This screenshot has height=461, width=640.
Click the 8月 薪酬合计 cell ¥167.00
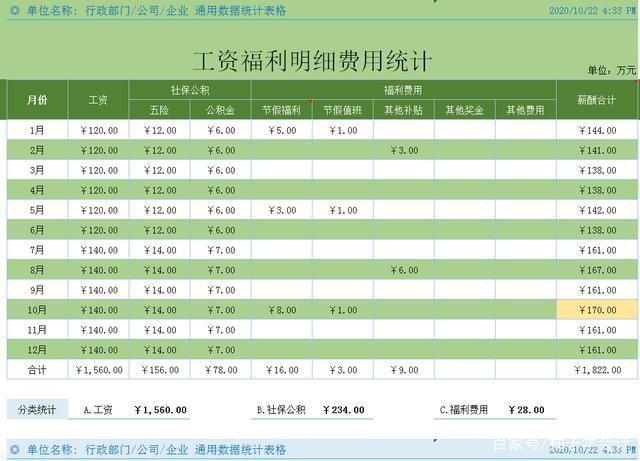[597, 270]
